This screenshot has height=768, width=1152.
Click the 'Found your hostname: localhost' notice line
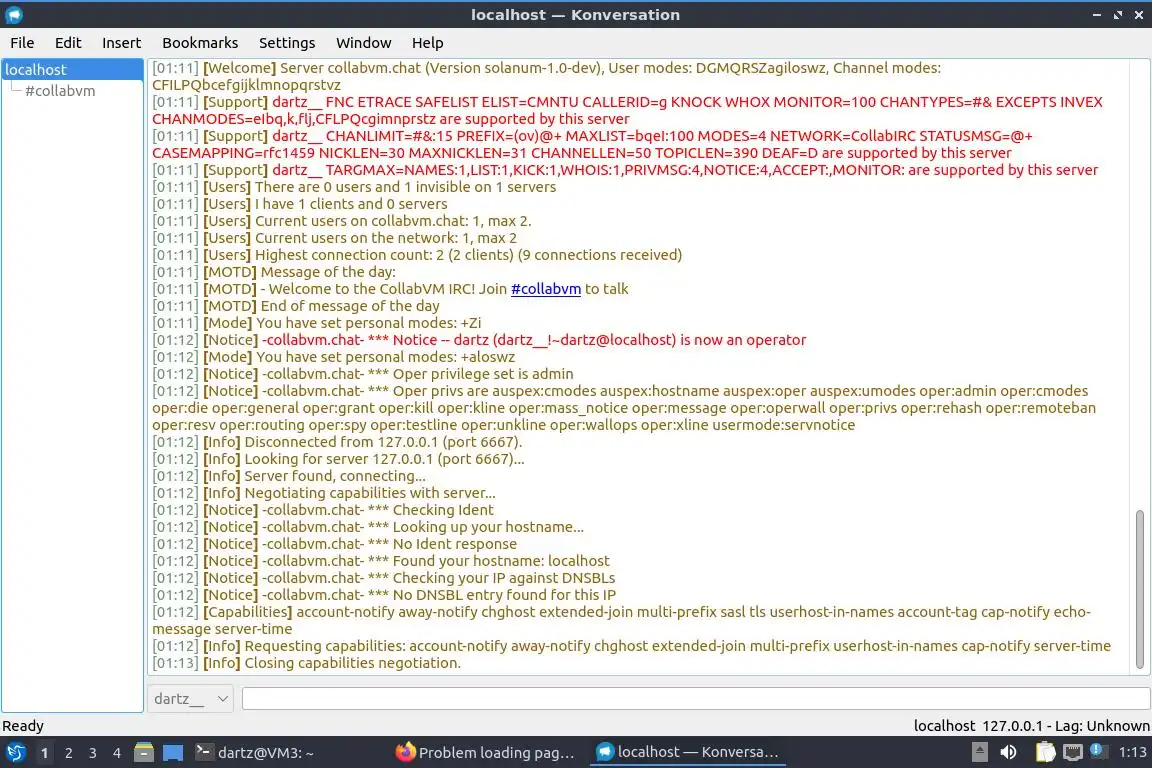pos(381,561)
